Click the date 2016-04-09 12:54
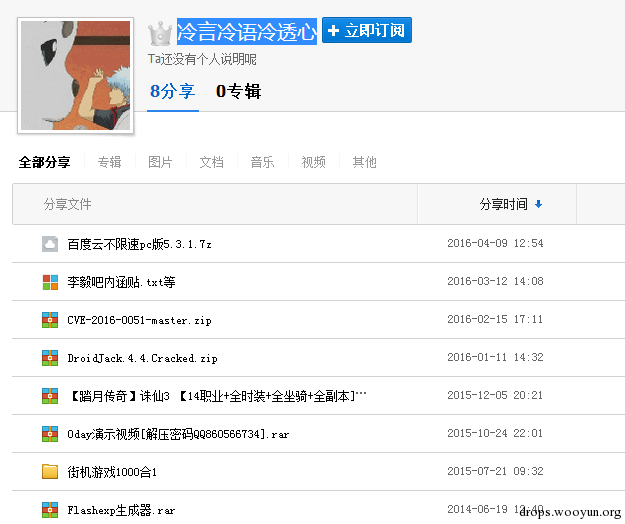 pos(495,243)
